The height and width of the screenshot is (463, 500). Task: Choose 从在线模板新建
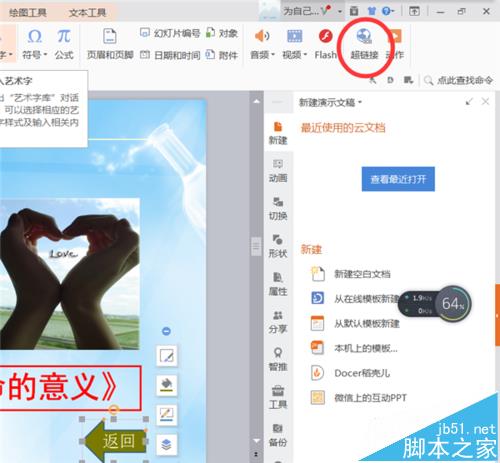point(355,298)
